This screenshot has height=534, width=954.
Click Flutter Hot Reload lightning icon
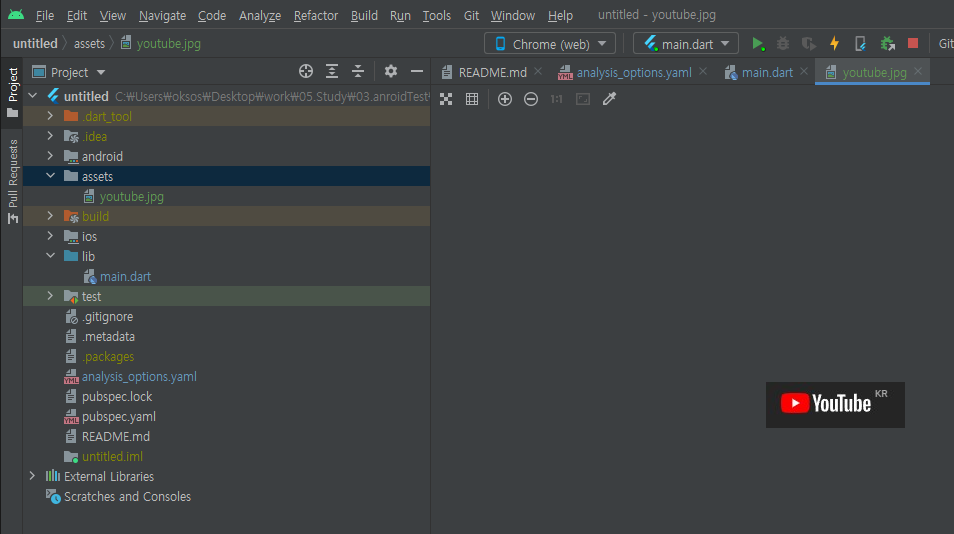(x=834, y=44)
